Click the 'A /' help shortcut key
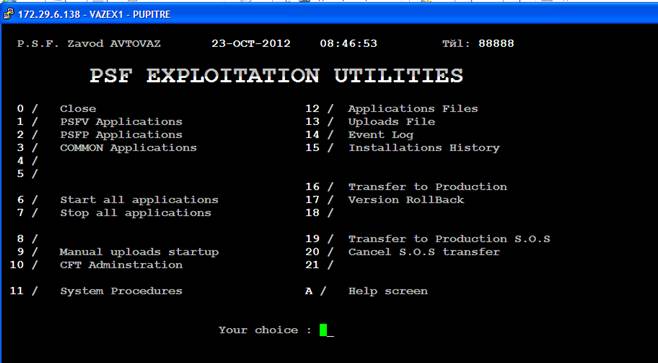The image size is (658, 363). pyautogui.click(x=316, y=291)
